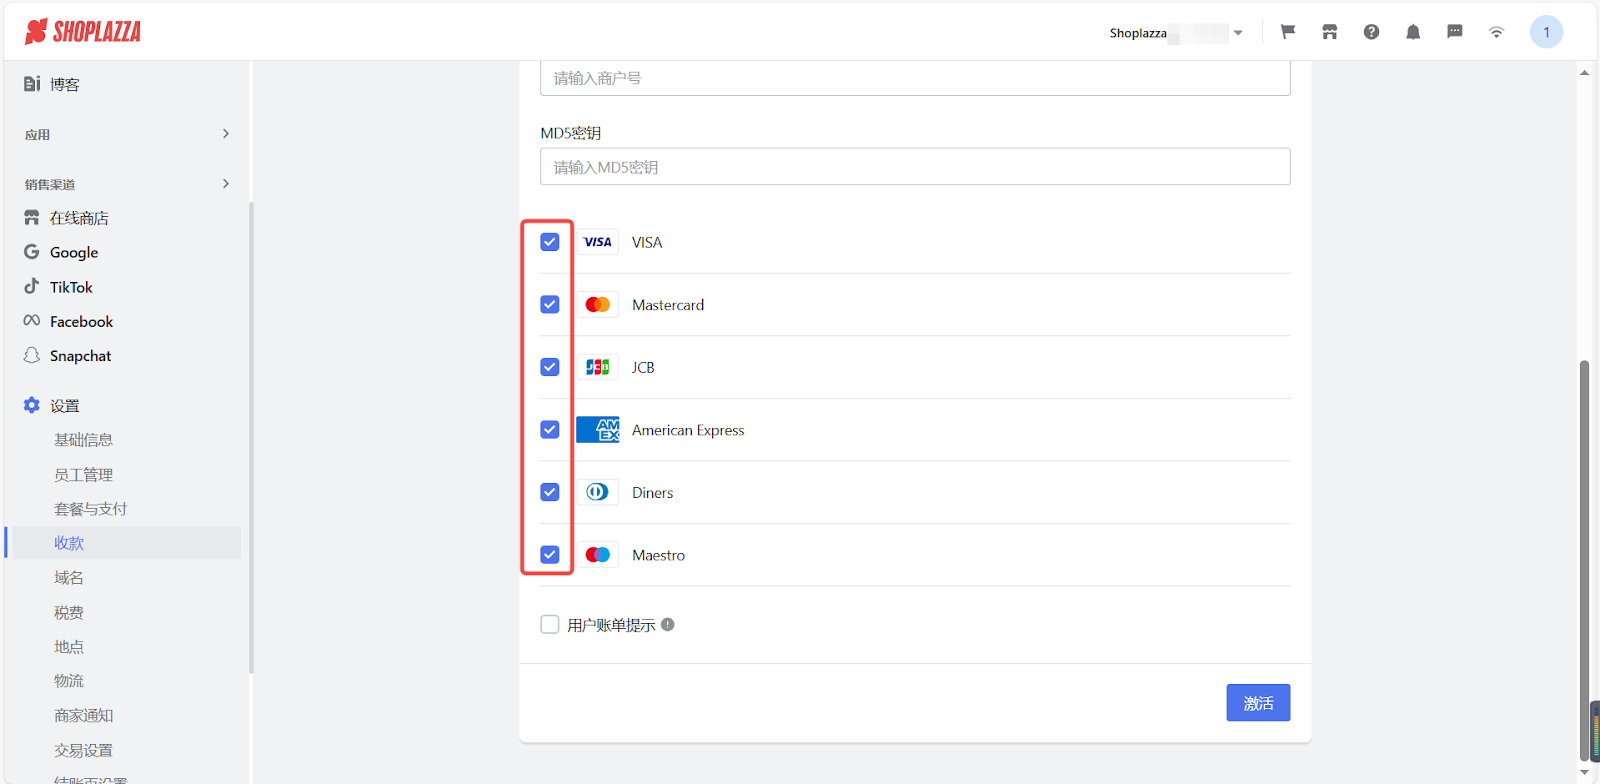Click the page vertical scrollbar thumb
Screen dimensions: 1600x784
(1585, 560)
